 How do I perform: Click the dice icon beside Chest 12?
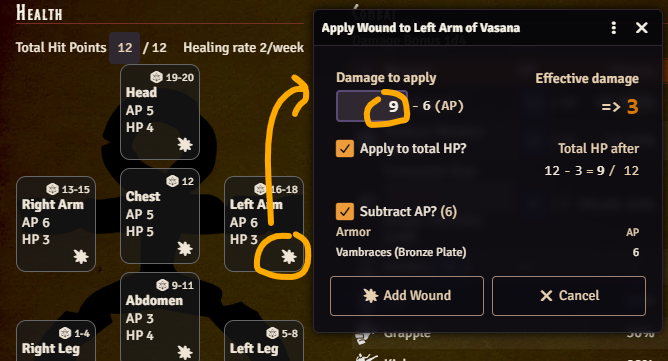click(x=173, y=181)
